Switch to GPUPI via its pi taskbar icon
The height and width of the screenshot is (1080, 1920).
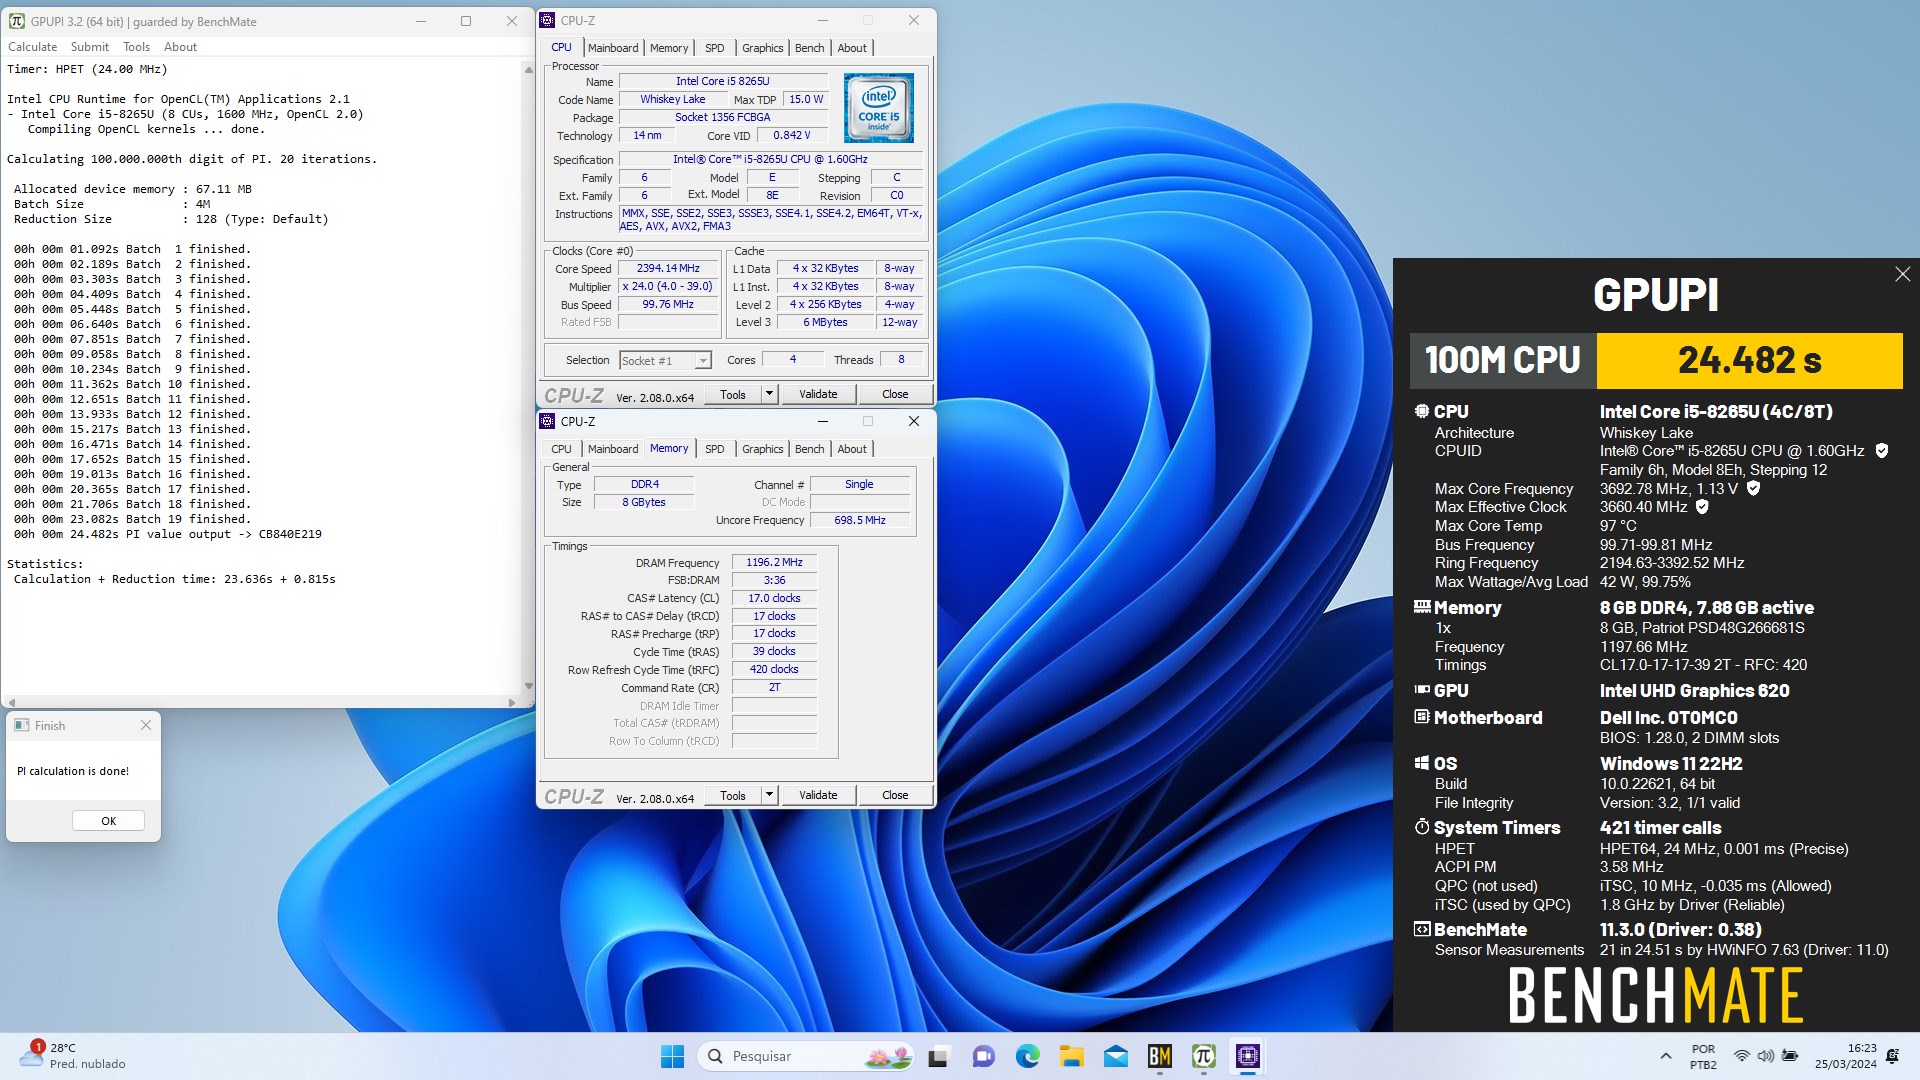coord(1204,1056)
